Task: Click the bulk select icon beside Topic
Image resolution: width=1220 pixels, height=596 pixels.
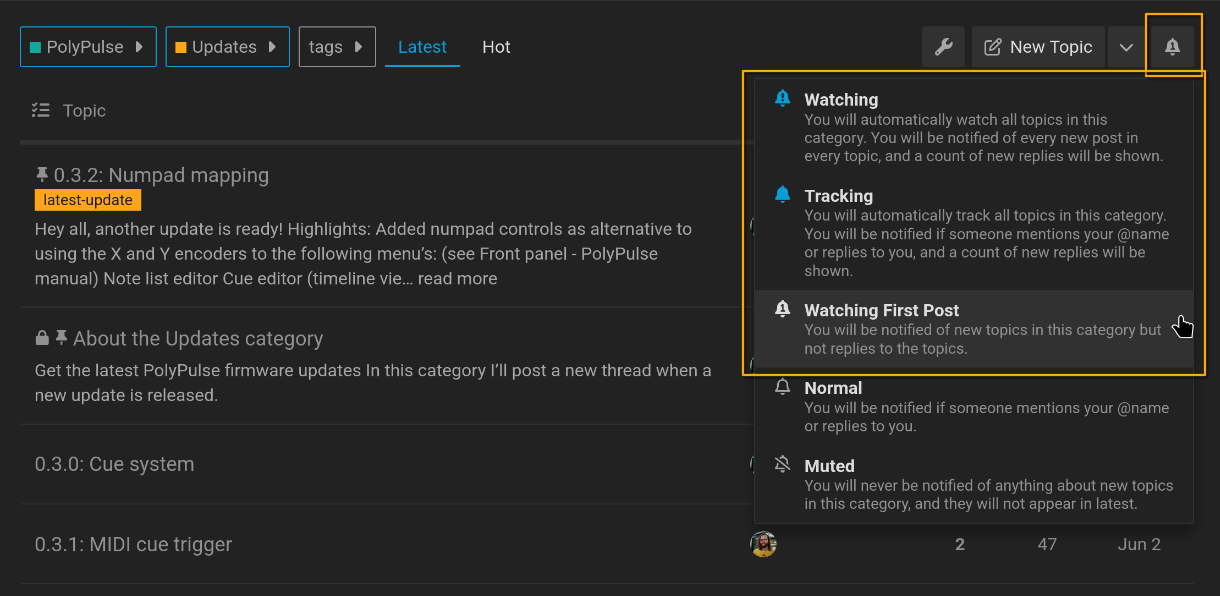Action: coord(41,110)
